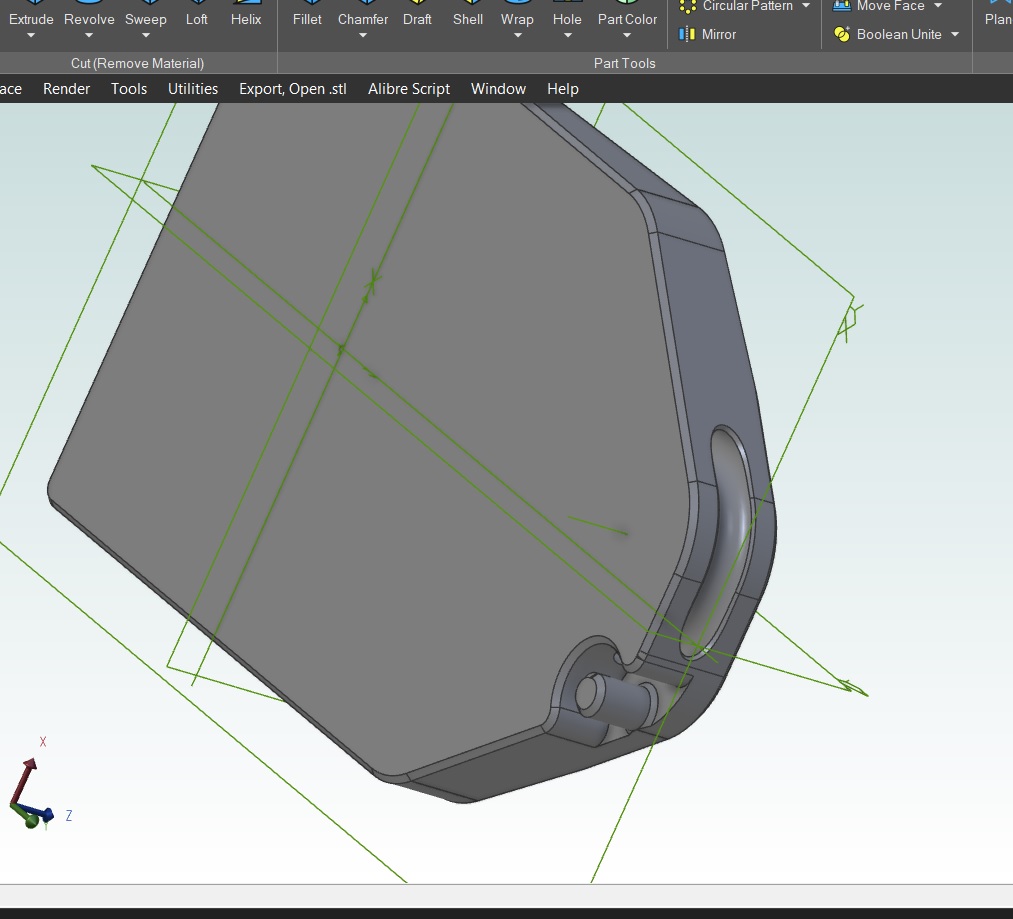Pick the Draft tool

417,19
